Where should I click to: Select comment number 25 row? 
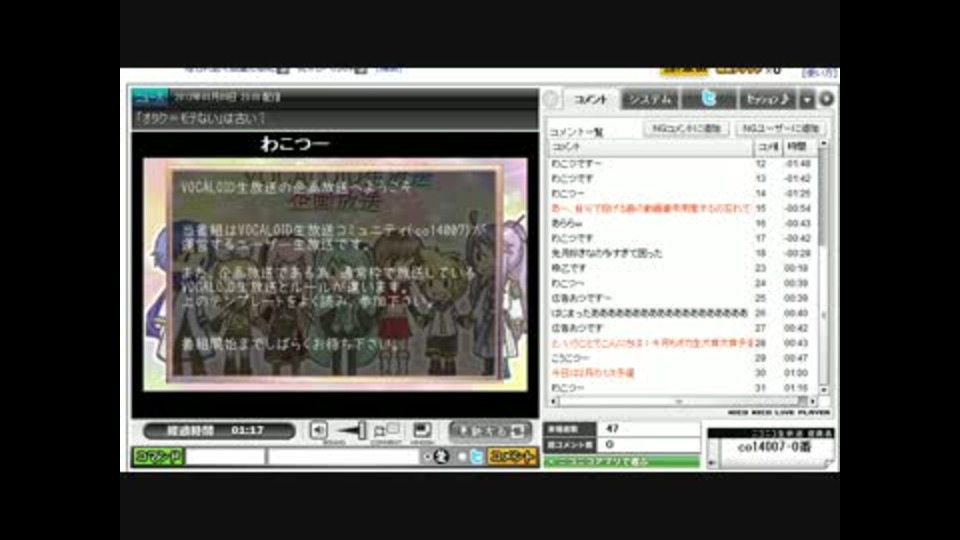coord(682,298)
